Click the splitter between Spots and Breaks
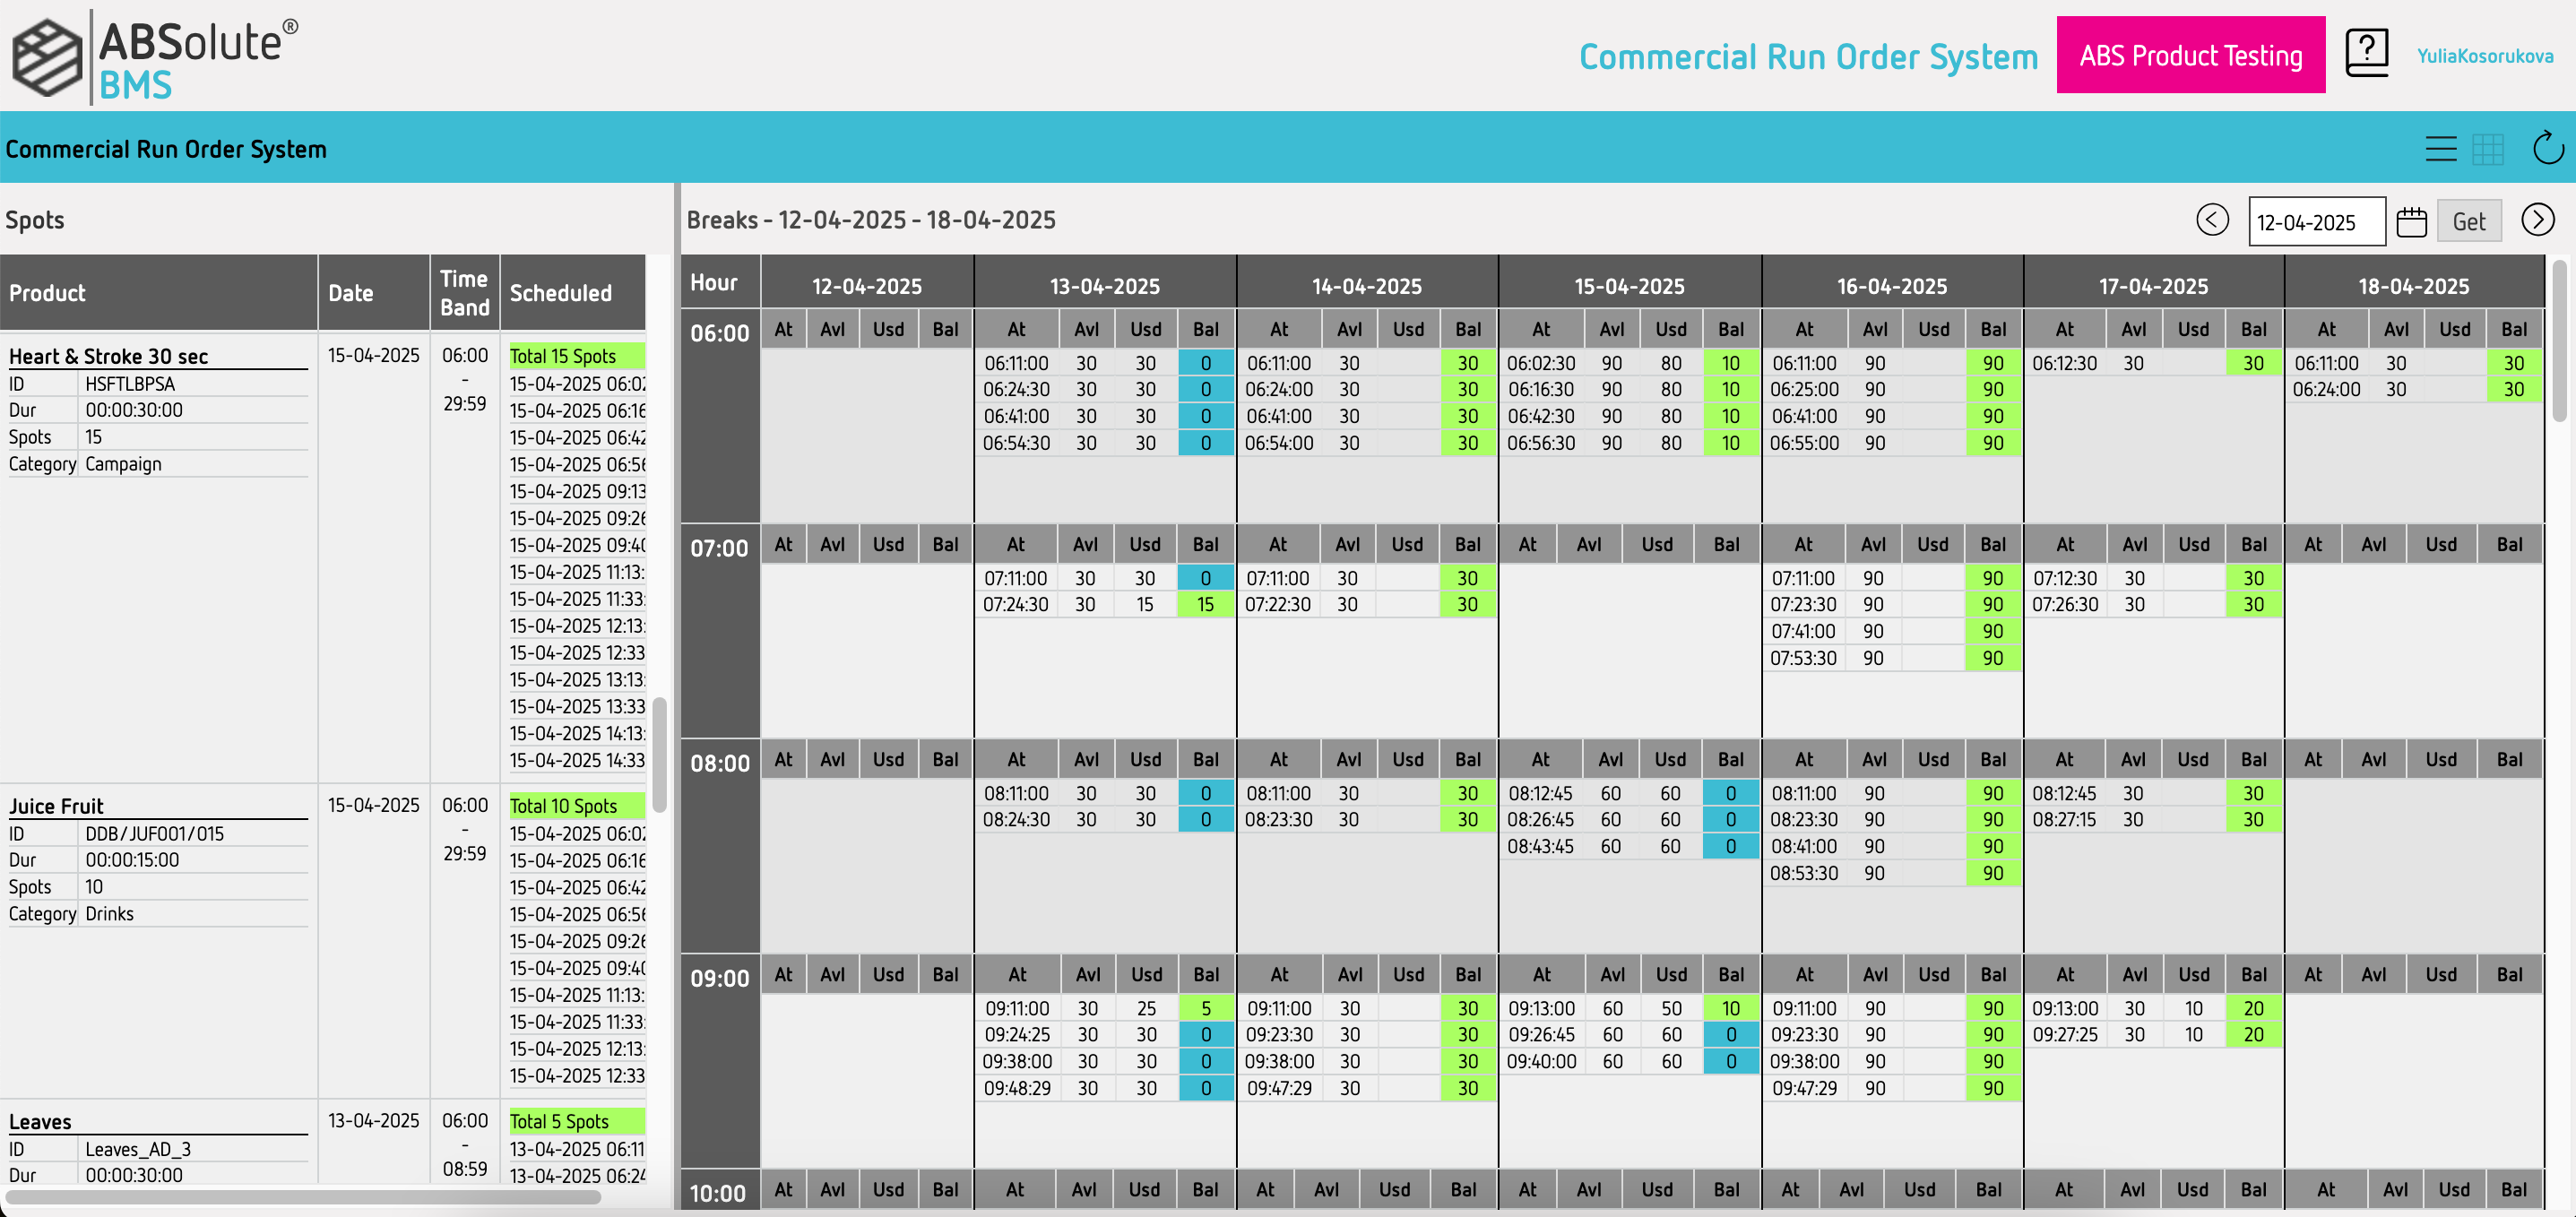 coord(677,695)
